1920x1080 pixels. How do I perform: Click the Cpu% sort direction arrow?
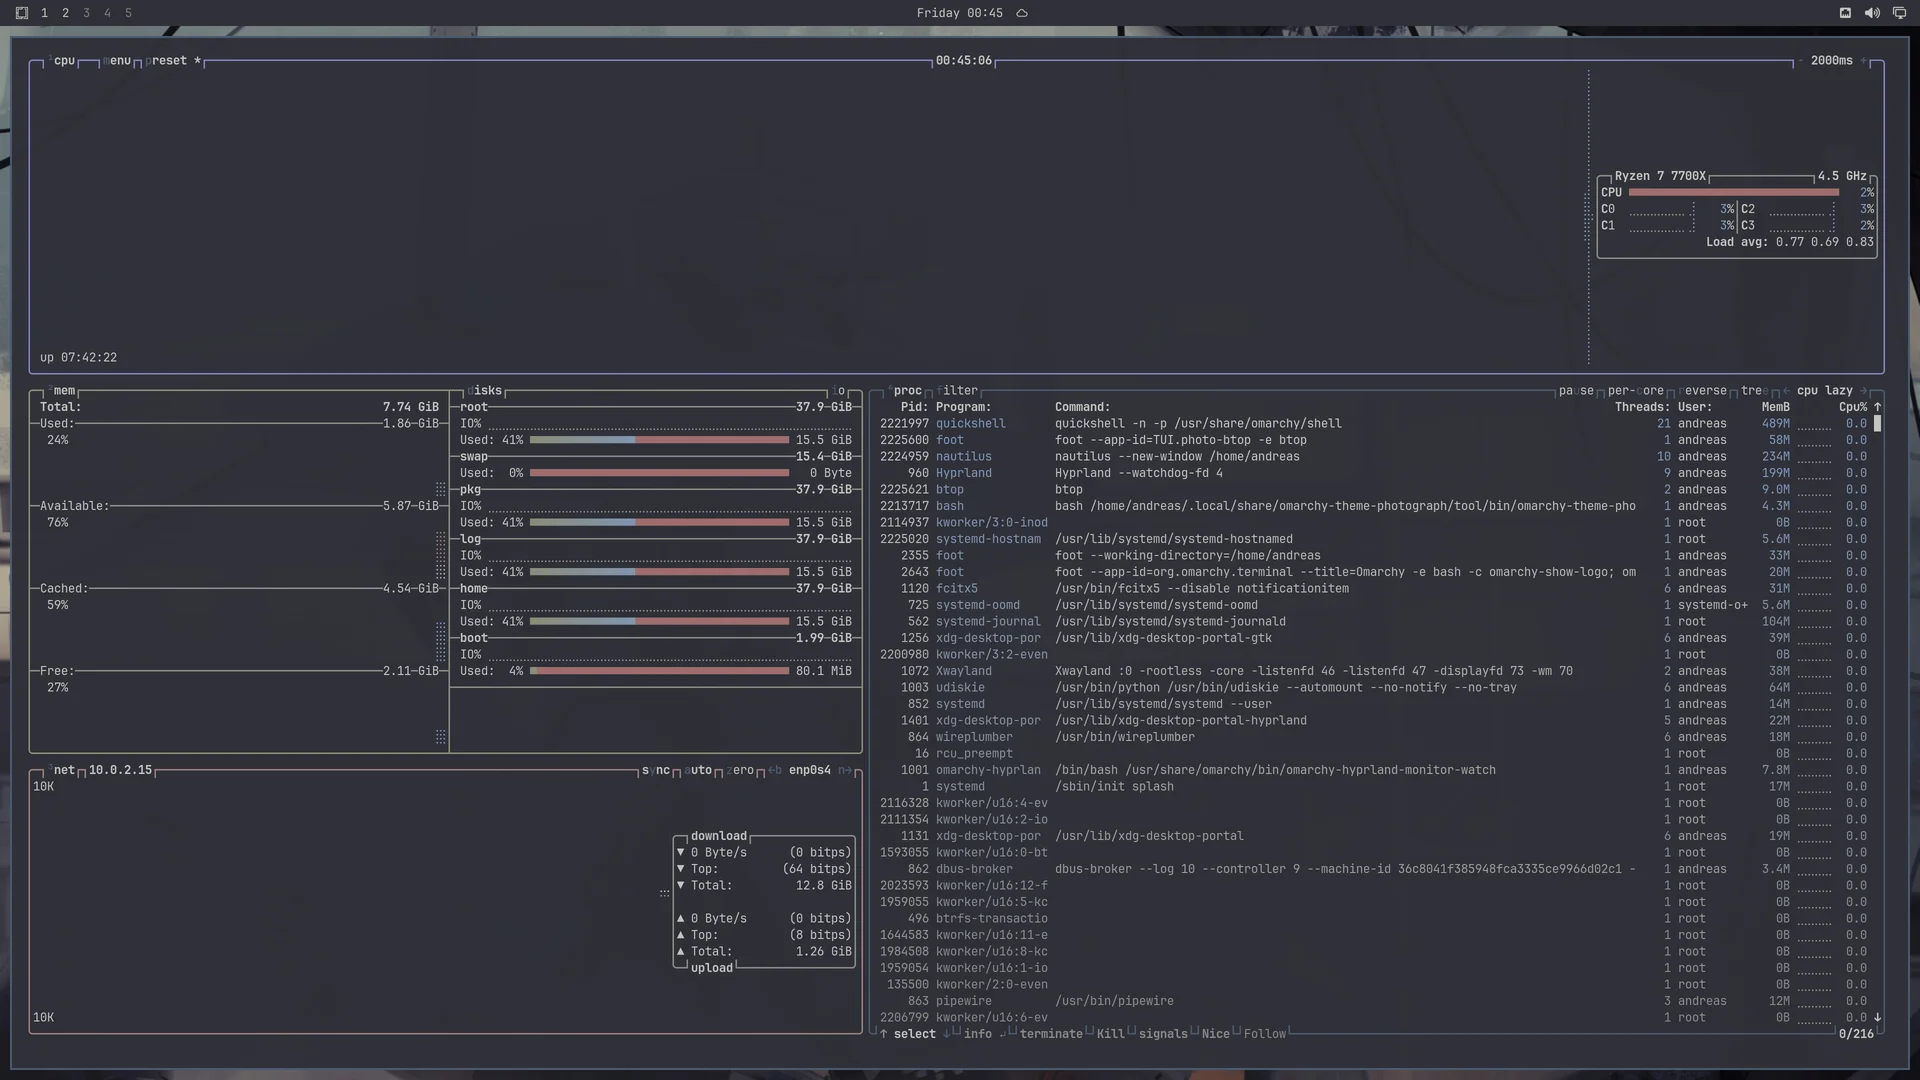pos(1877,407)
